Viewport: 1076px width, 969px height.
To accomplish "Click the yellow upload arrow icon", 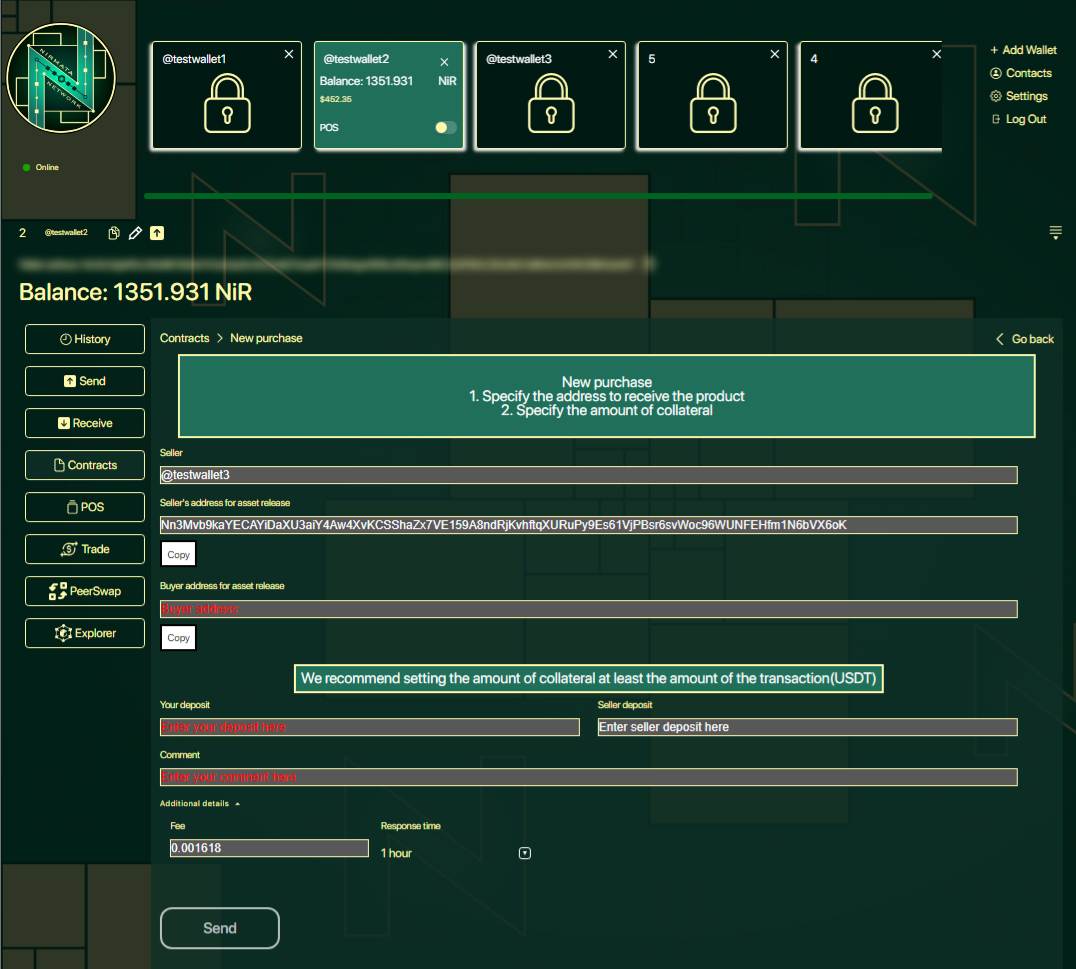I will [157, 233].
